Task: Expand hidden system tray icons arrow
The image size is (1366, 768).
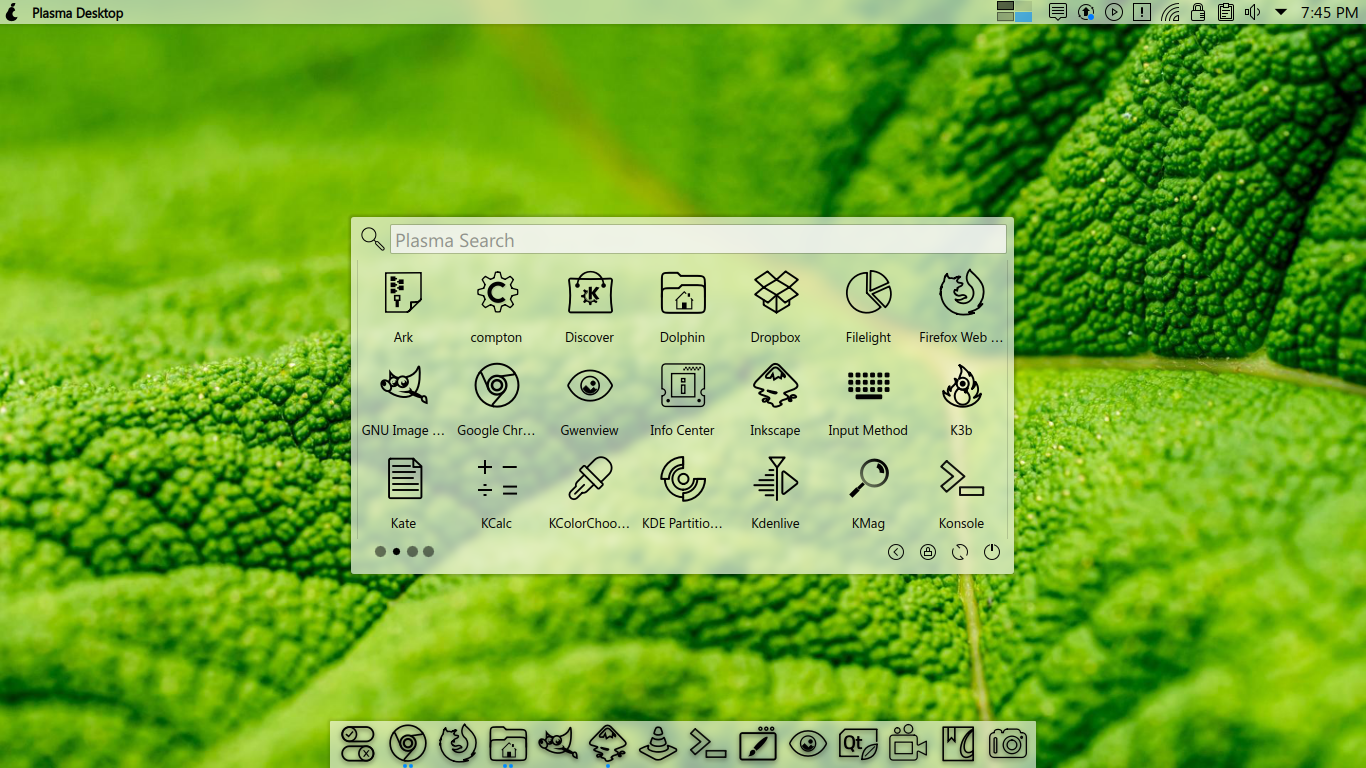Action: pos(1280,13)
